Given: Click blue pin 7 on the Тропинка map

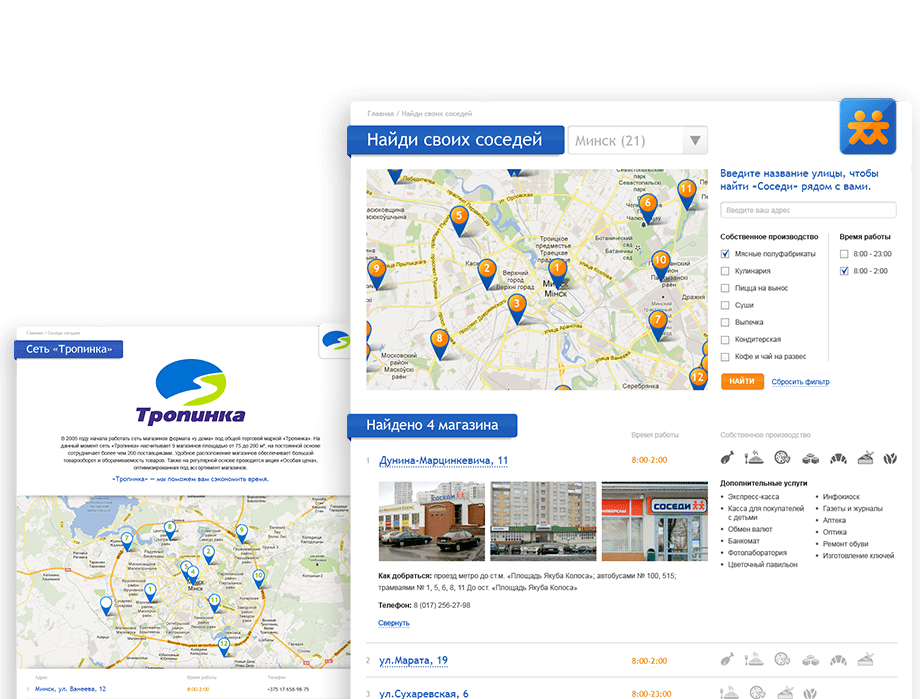Looking at the screenshot, I should pyautogui.click(x=127, y=541).
